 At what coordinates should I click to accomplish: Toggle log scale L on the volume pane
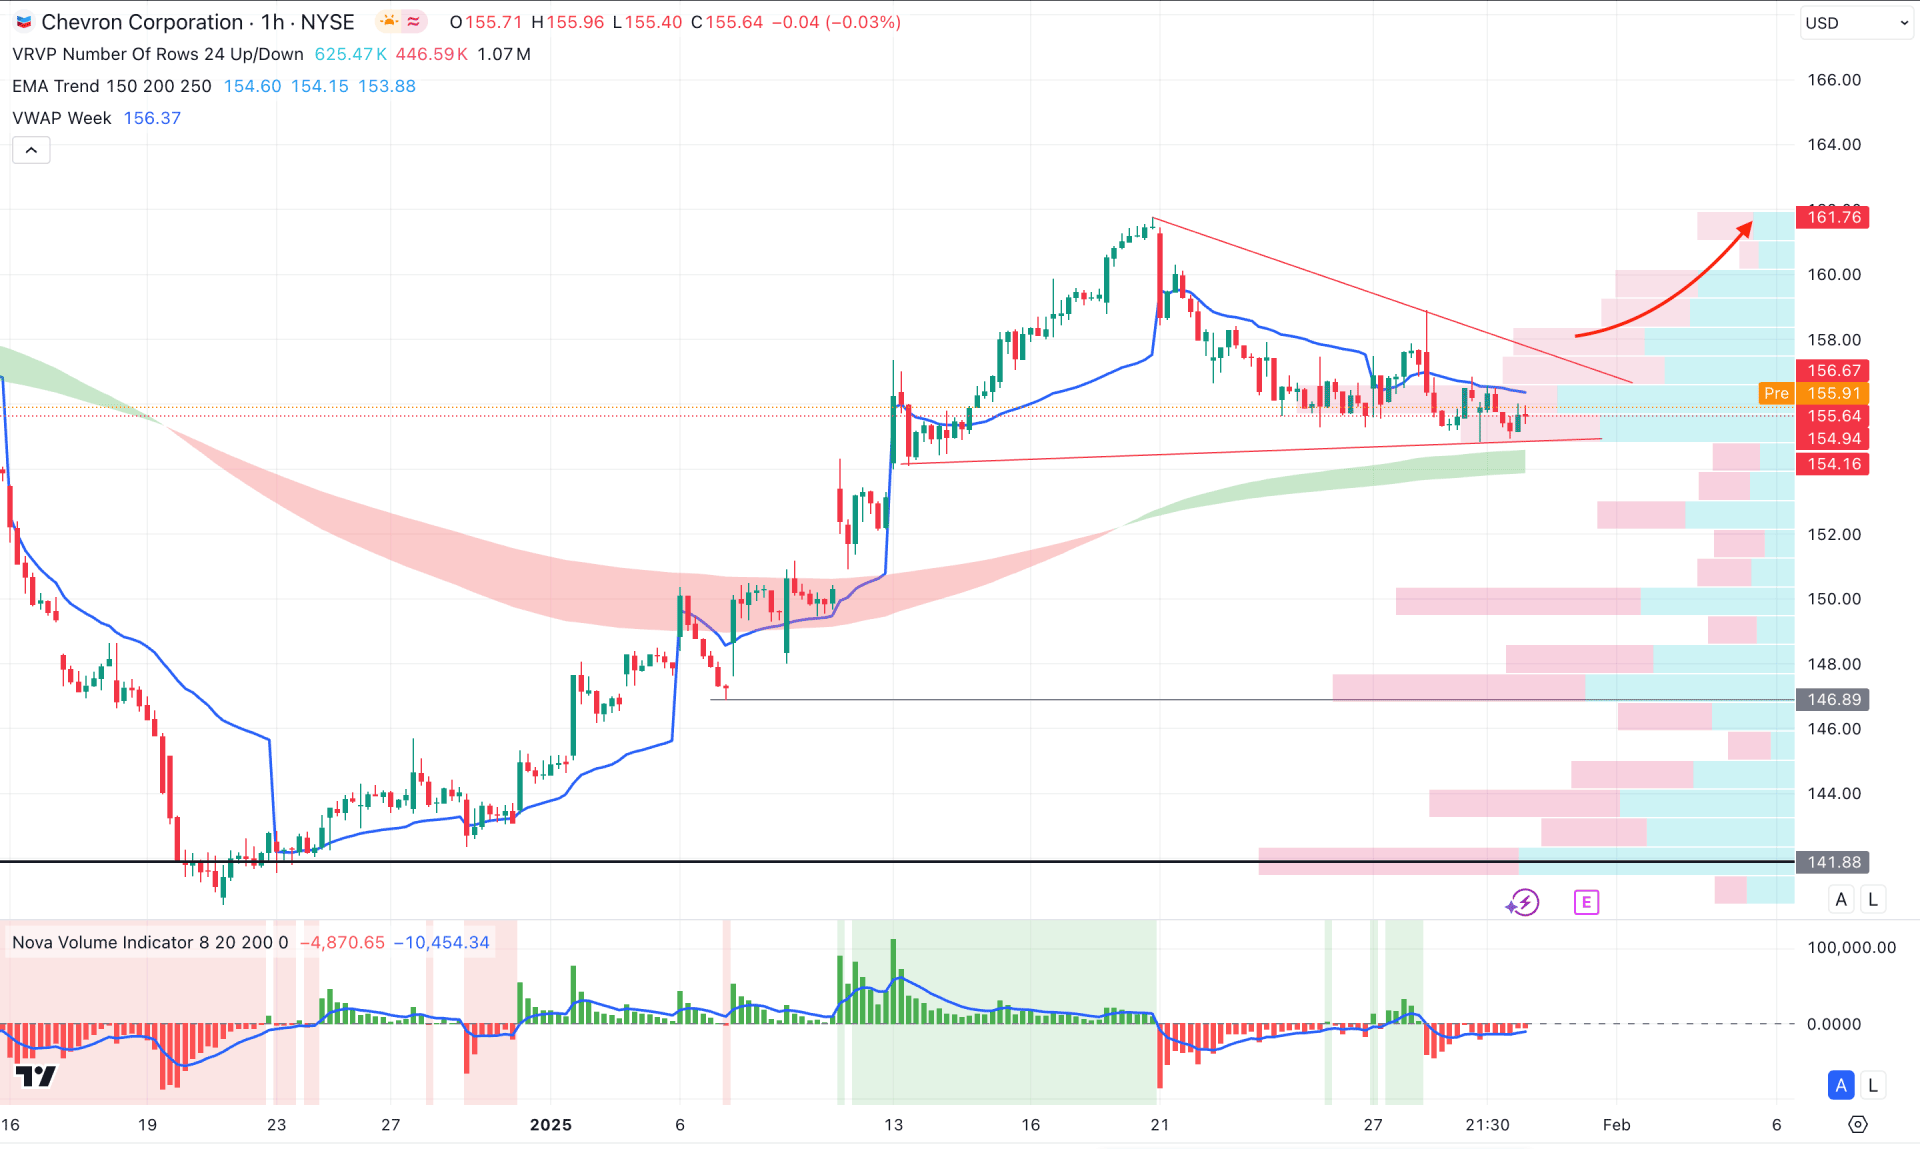[1873, 1085]
